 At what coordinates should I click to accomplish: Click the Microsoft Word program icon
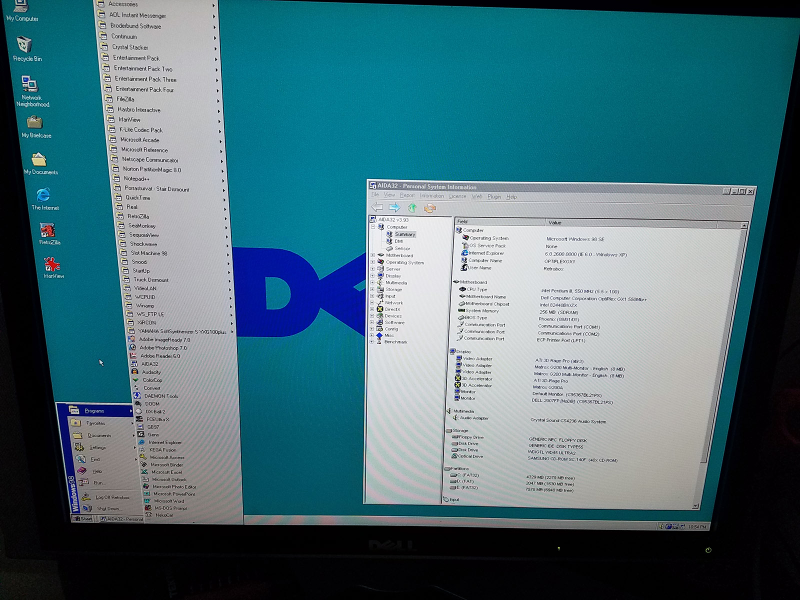click(x=147, y=501)
